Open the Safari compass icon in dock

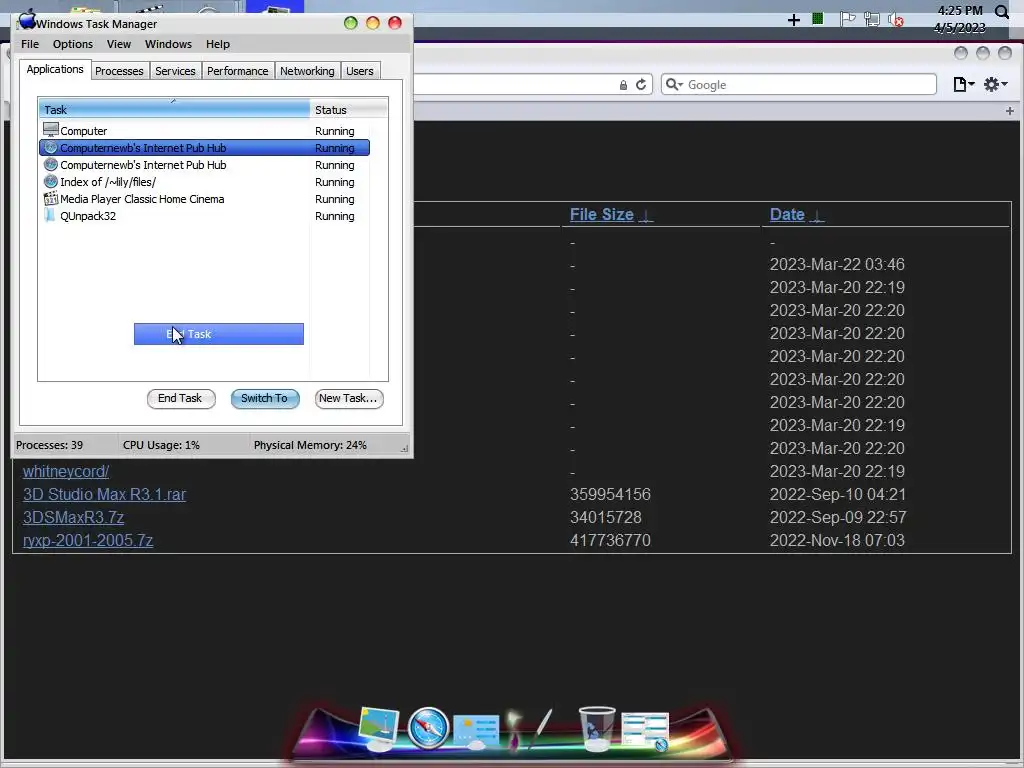point(428,727)
